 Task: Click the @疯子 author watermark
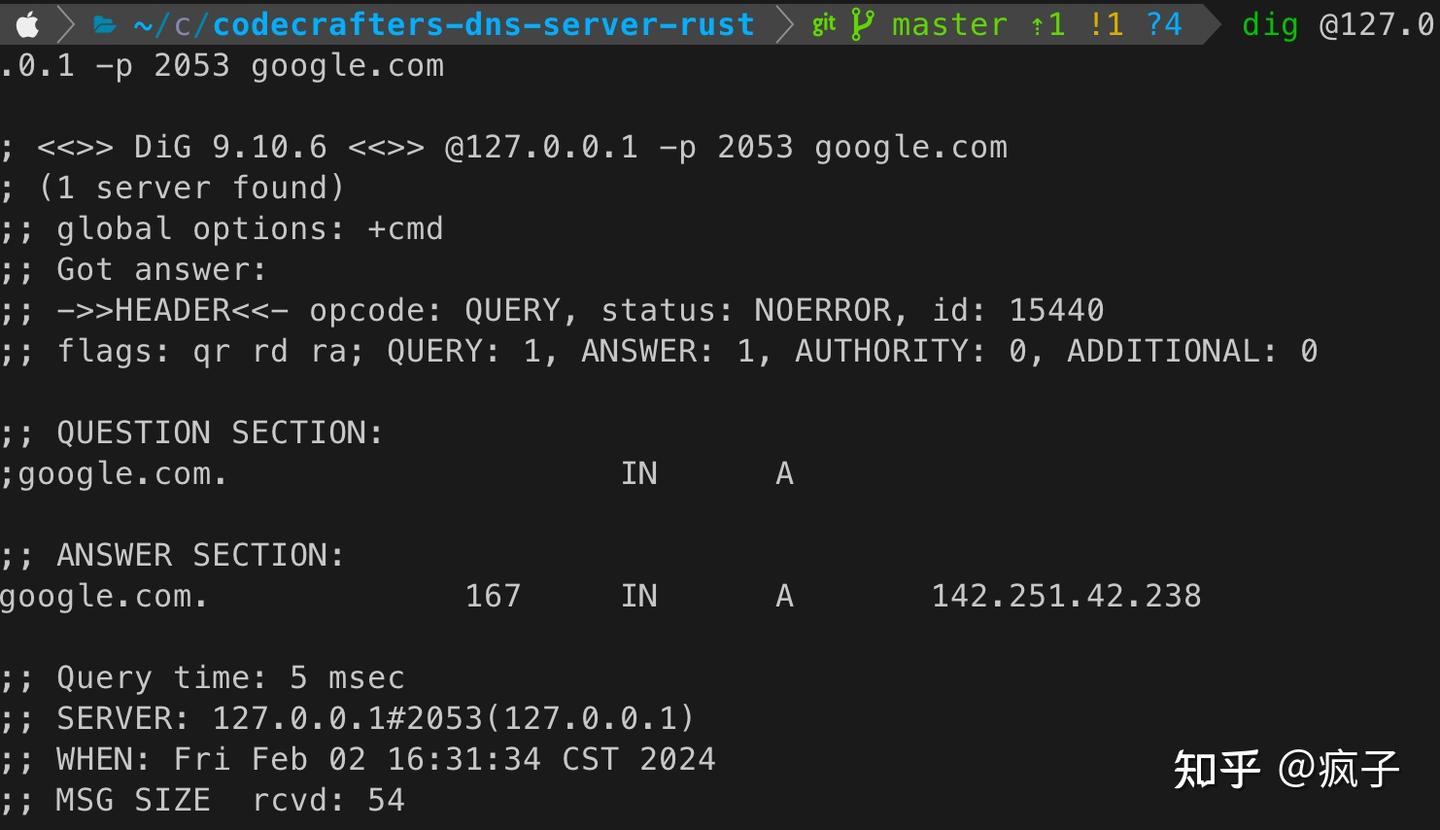tap(1338, 768)
